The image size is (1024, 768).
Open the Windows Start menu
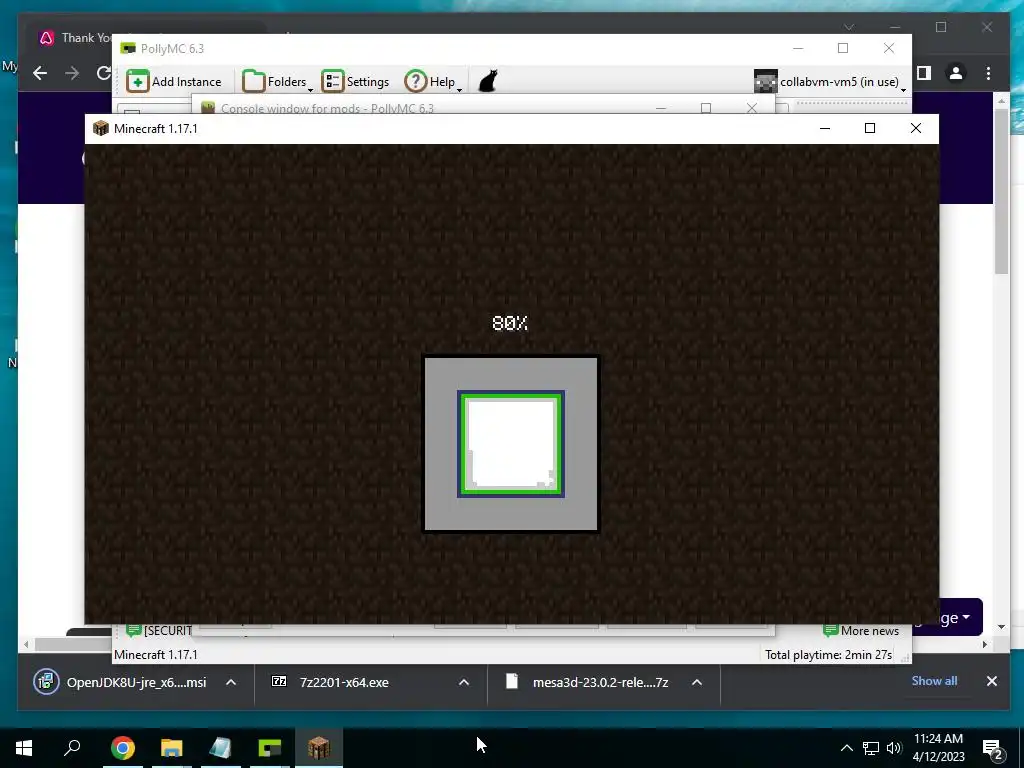click(x=24, y=748)
